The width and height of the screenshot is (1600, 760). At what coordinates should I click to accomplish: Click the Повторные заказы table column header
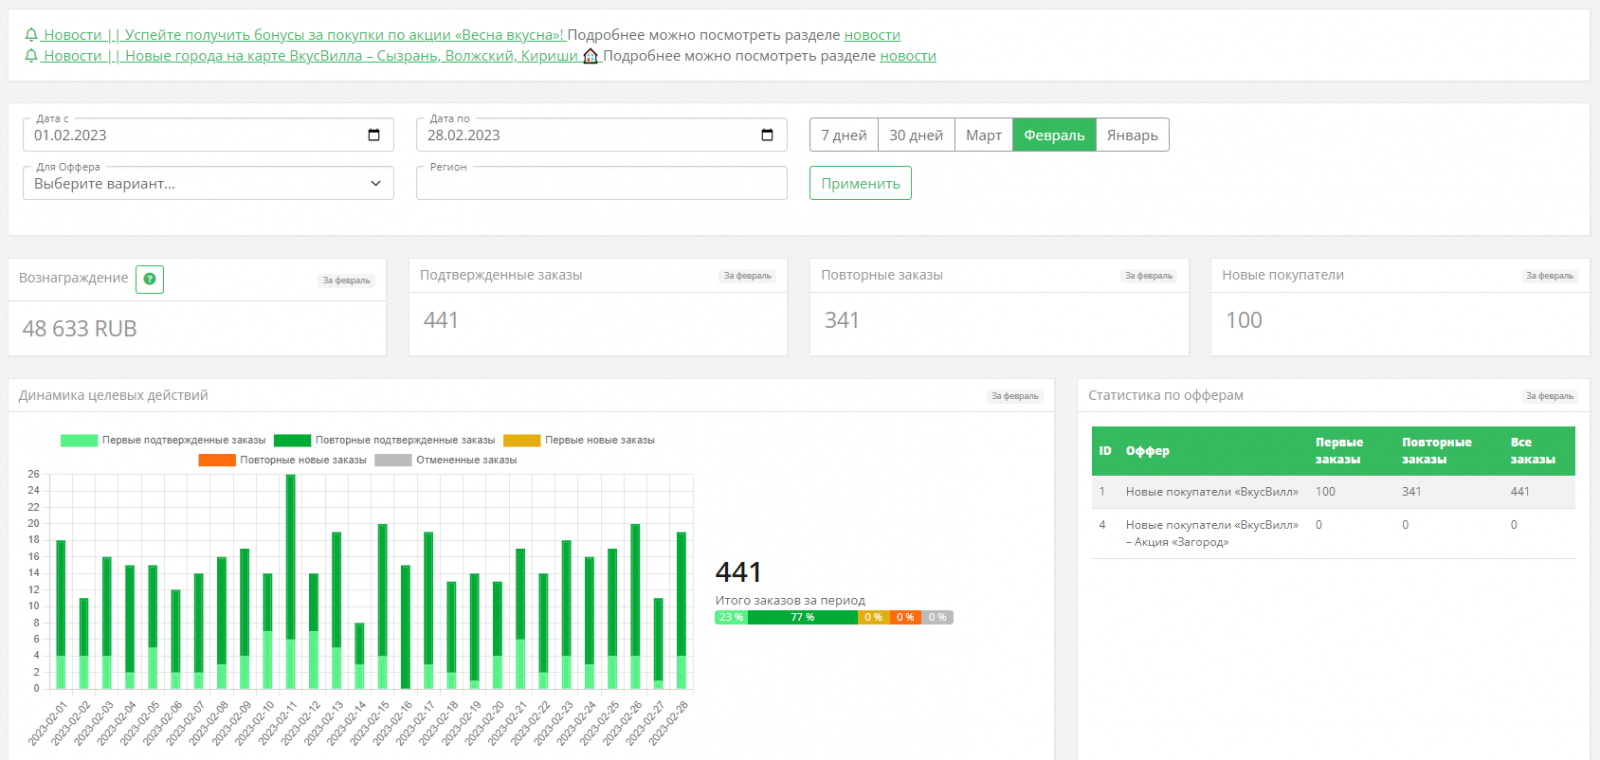pyautogui.click(x=1436, y=451)
